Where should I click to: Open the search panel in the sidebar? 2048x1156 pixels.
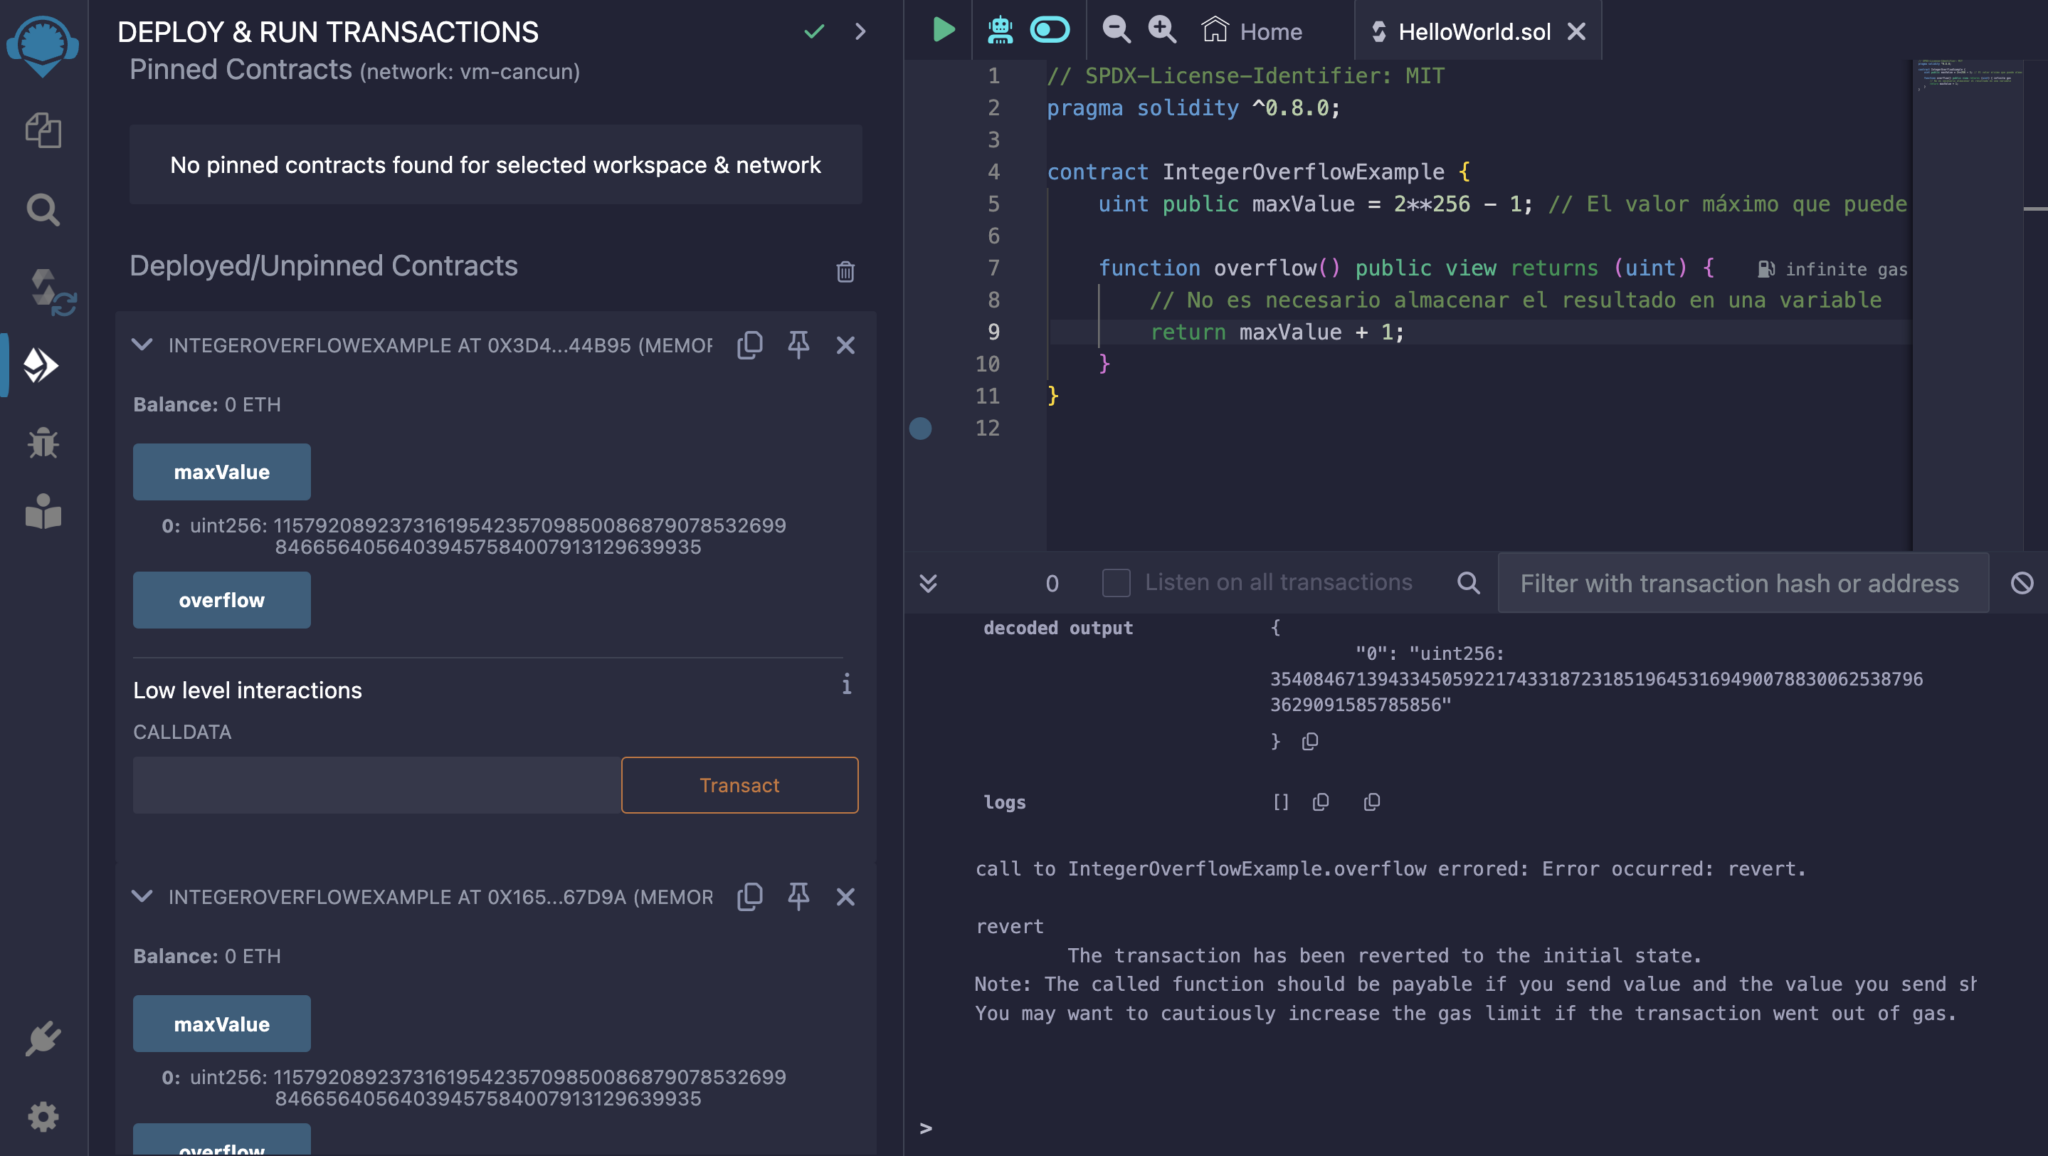(43, 210)
